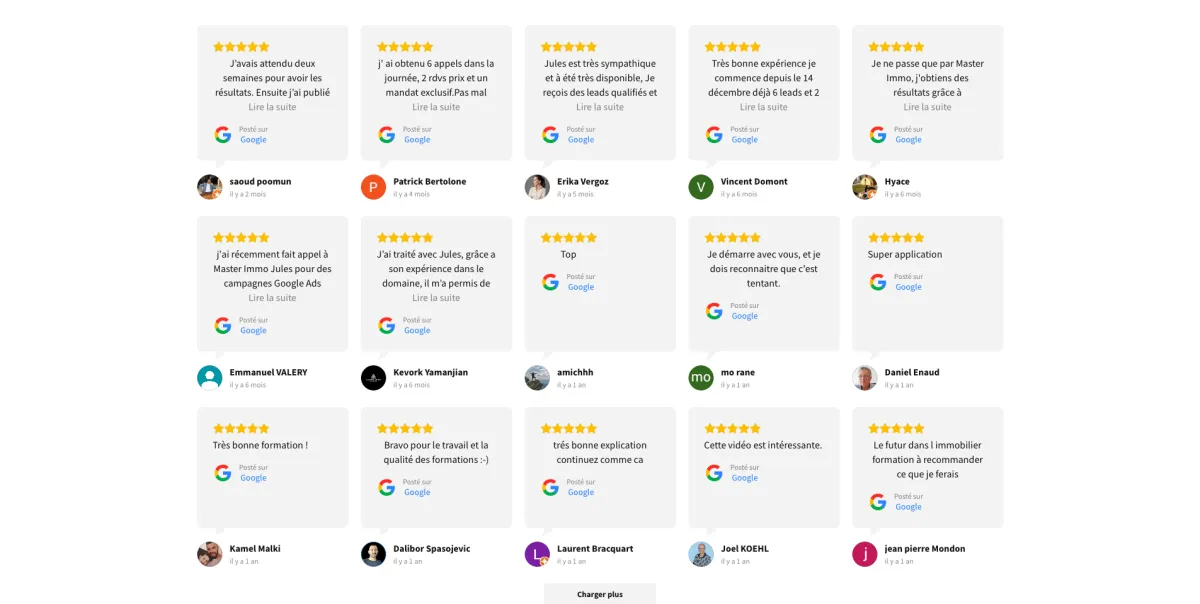Click the star rating in Dalibor Spasojevic's review
1200x604 pixels.
[x=405, y=428]
